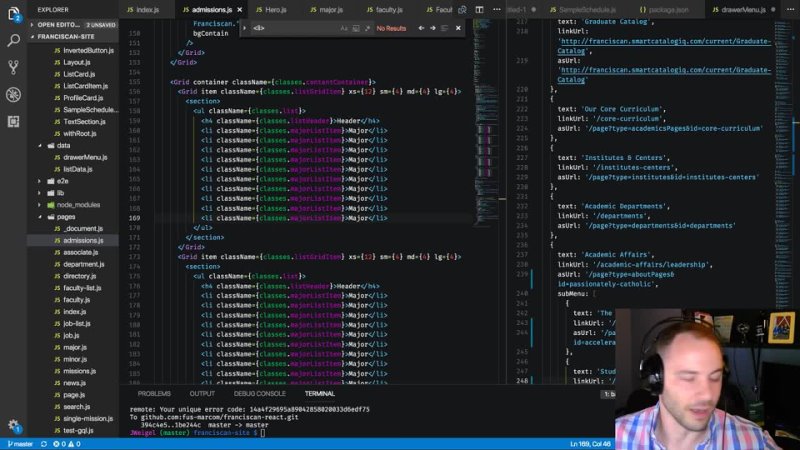Open Layout.js in explorer
This screenshot has height=450, width=800.
pos(77,62)
